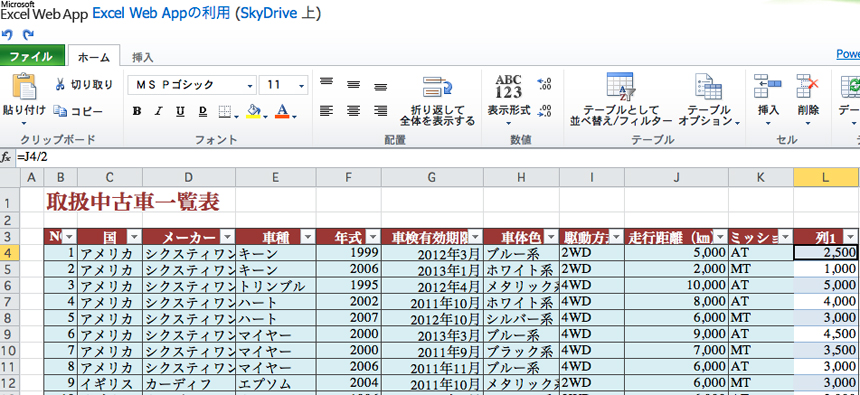Center text horizontally

354,111
